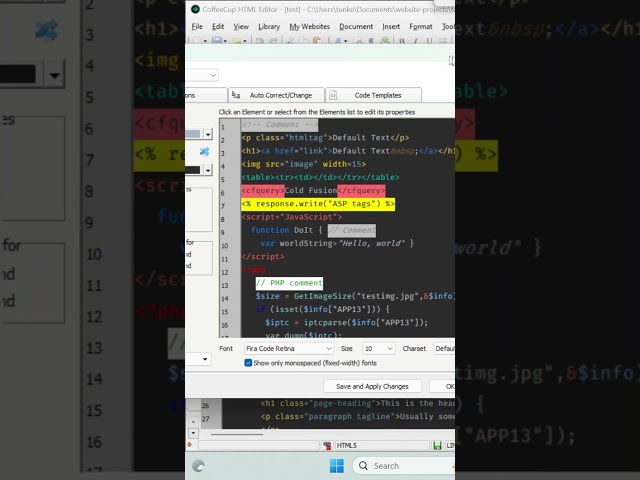This screenshot has height=480, width=640.
Task: Click Save and Apply Changes button
Action: [x=372, y=386]
